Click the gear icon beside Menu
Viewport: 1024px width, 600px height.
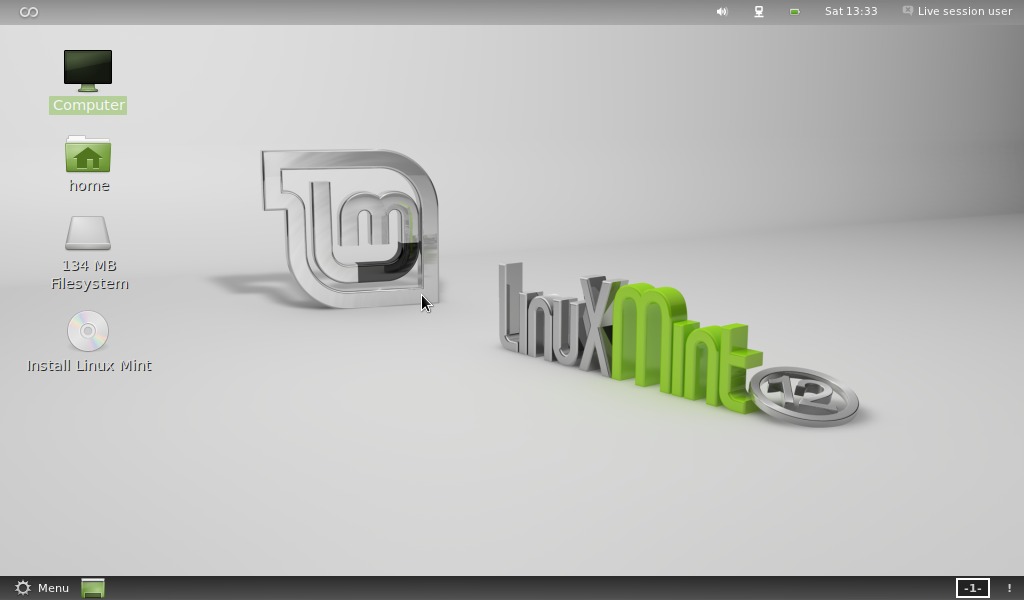[23, 588]
